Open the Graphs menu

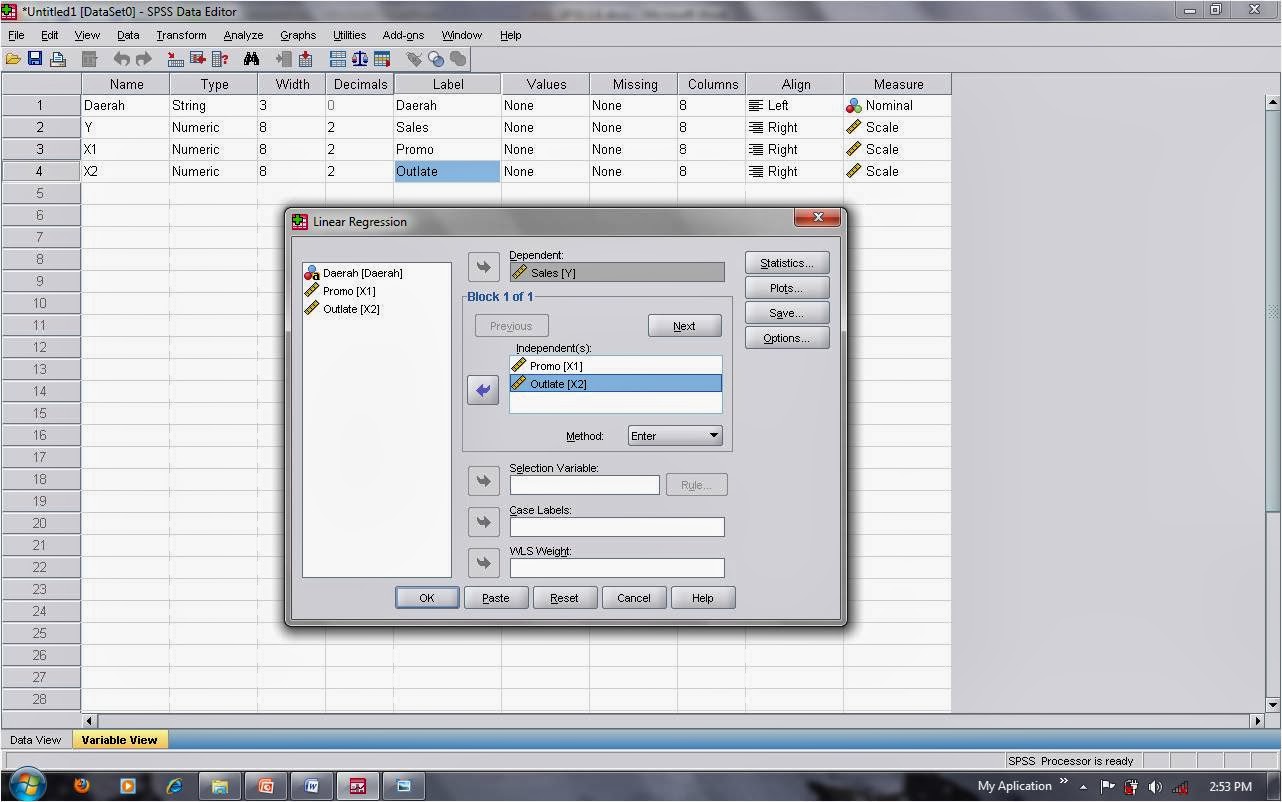tap(298, 35)
